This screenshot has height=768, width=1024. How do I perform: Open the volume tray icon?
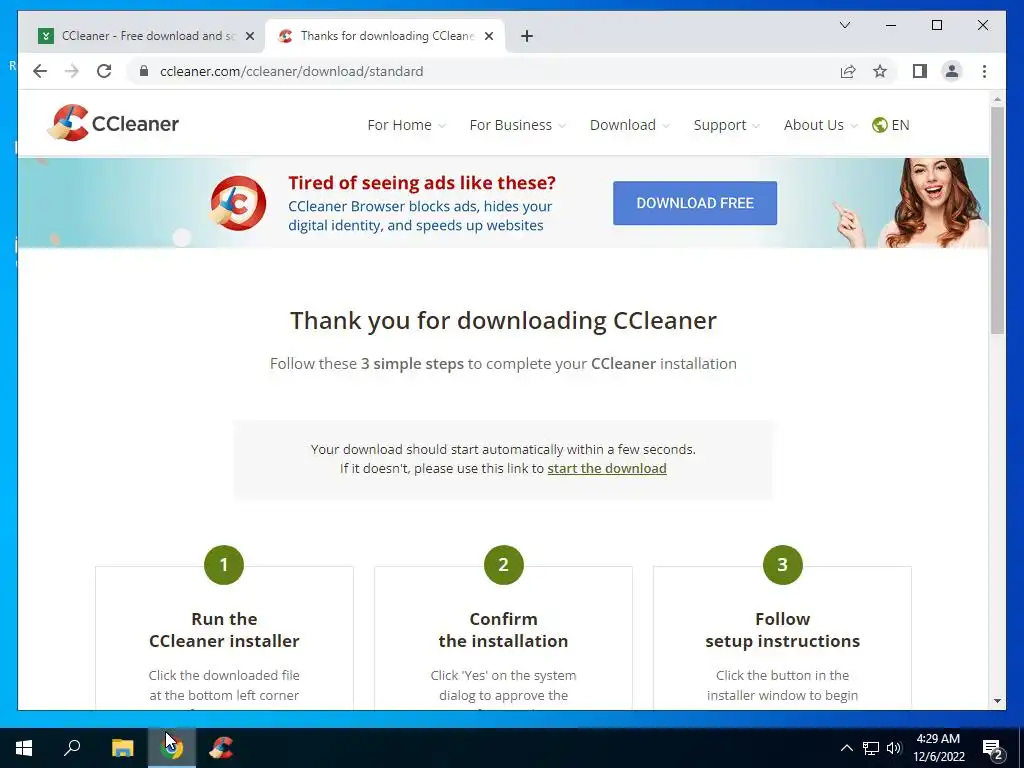pos(894,748)
